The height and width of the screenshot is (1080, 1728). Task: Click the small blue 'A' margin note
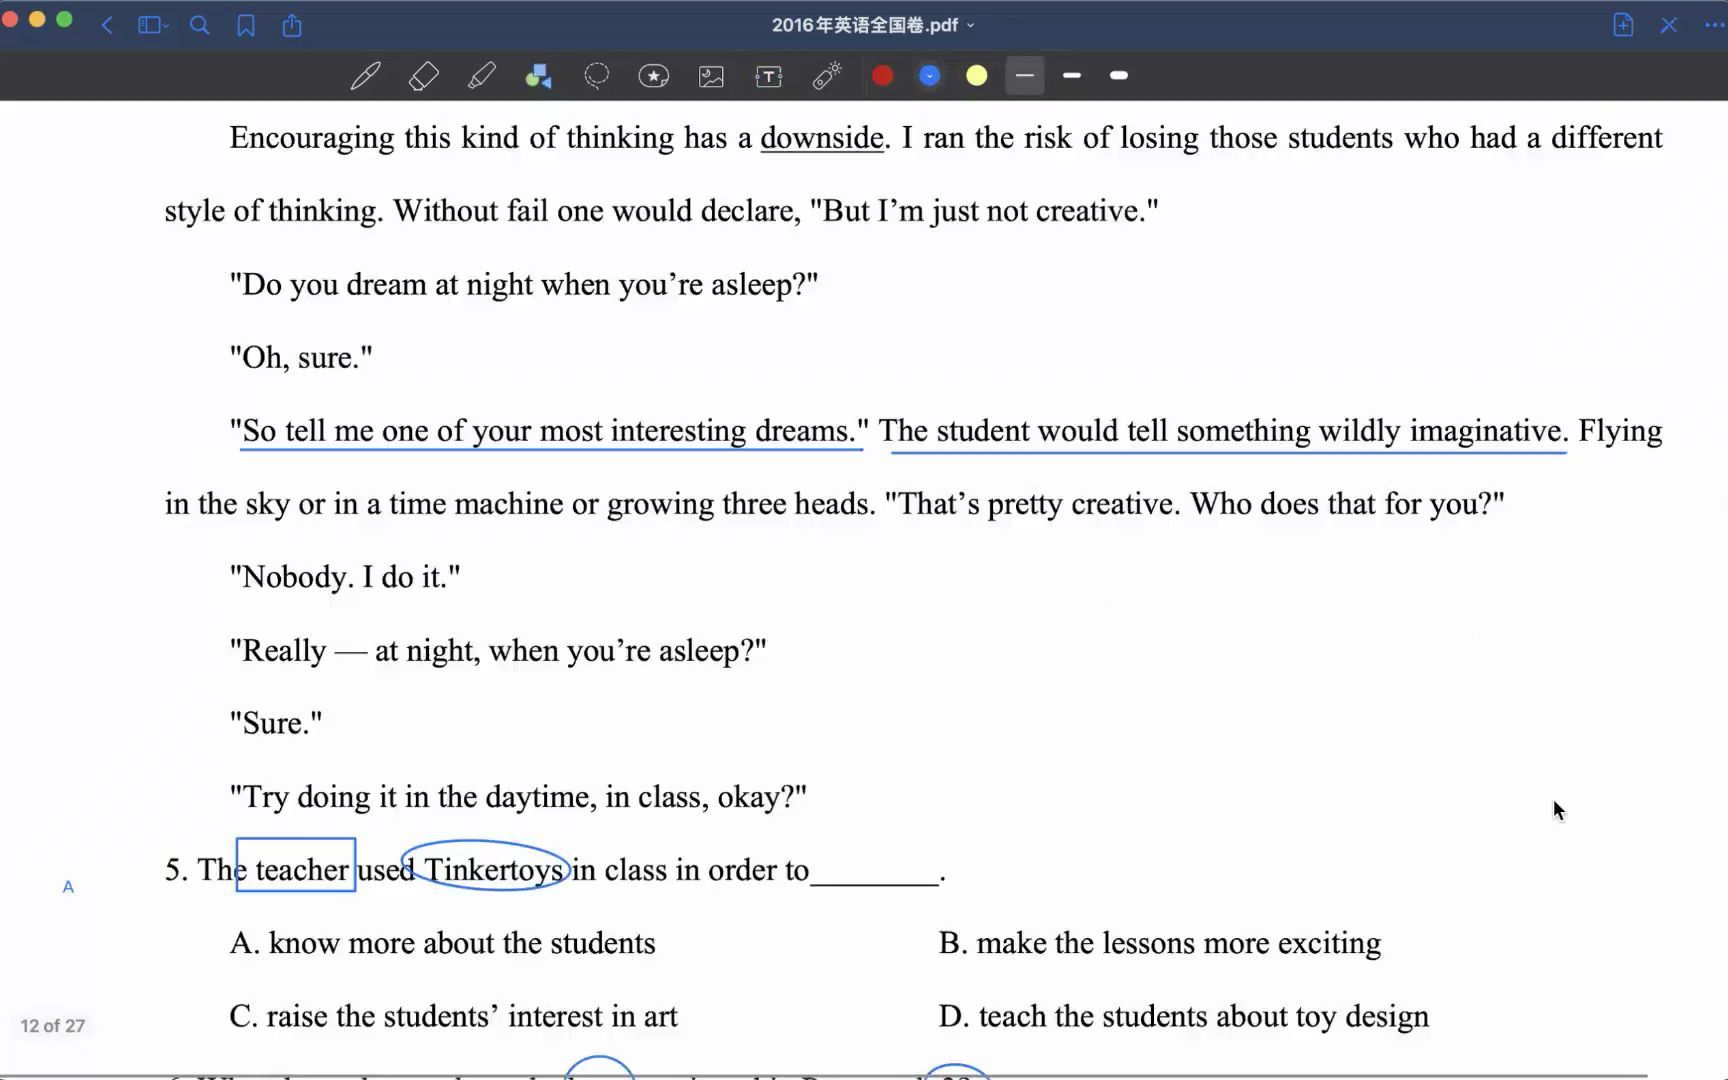point(68,887)
